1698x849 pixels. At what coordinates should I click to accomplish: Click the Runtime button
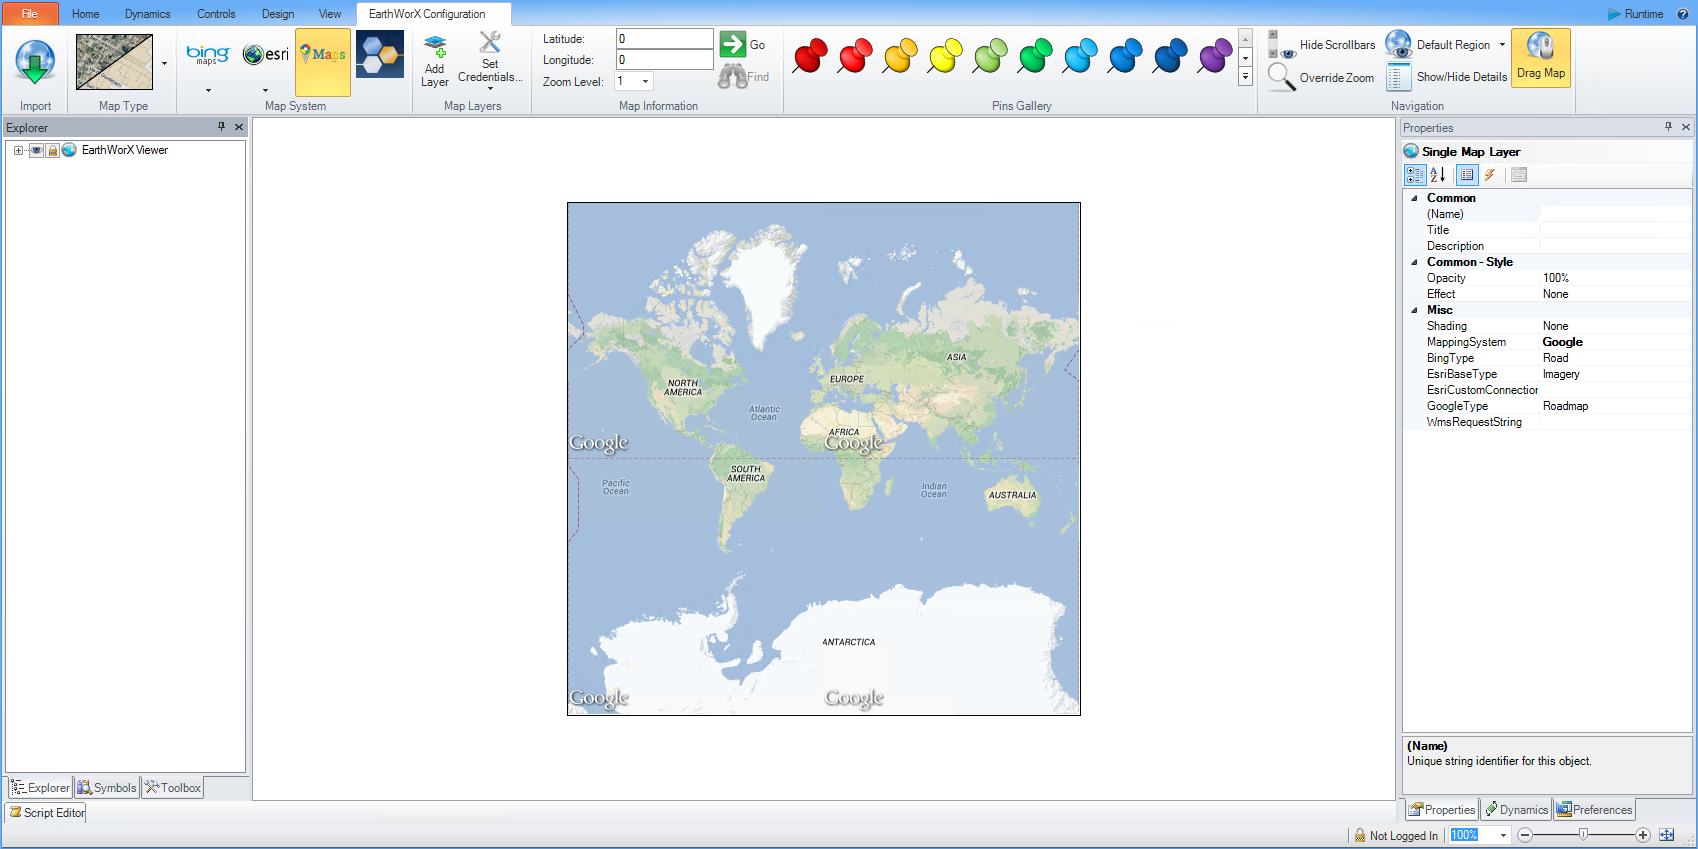(1635, 14)
